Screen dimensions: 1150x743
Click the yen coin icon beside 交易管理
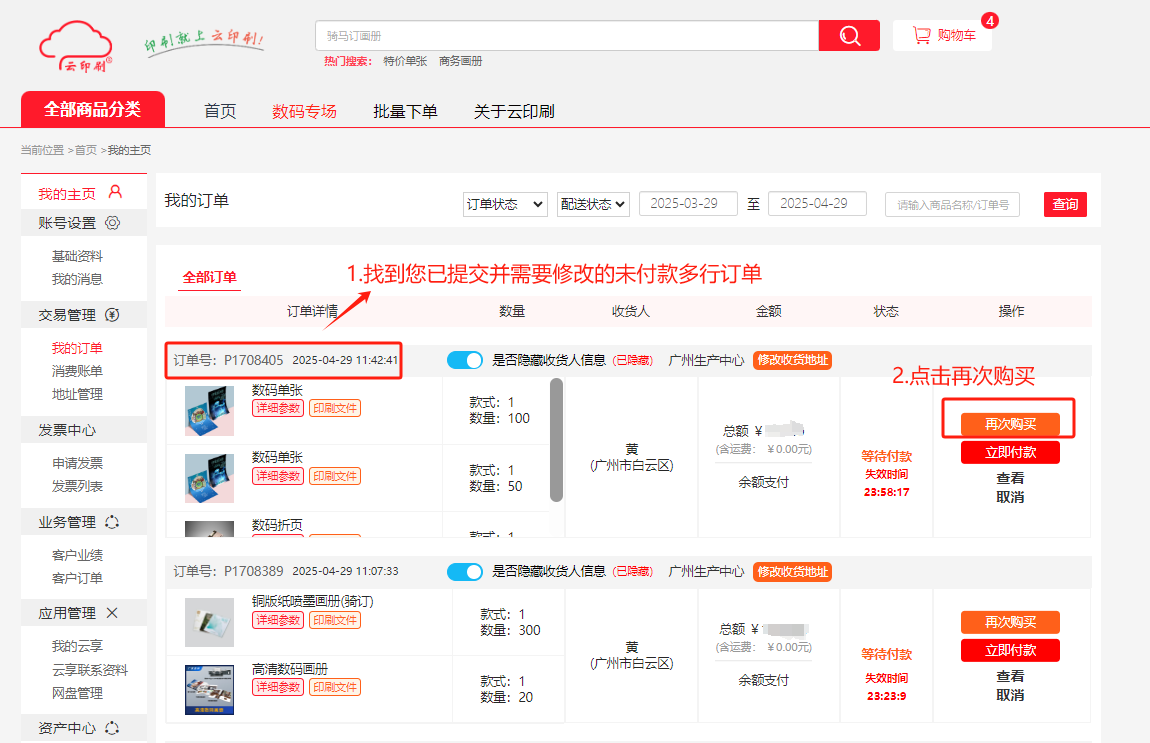click(112, 315)
